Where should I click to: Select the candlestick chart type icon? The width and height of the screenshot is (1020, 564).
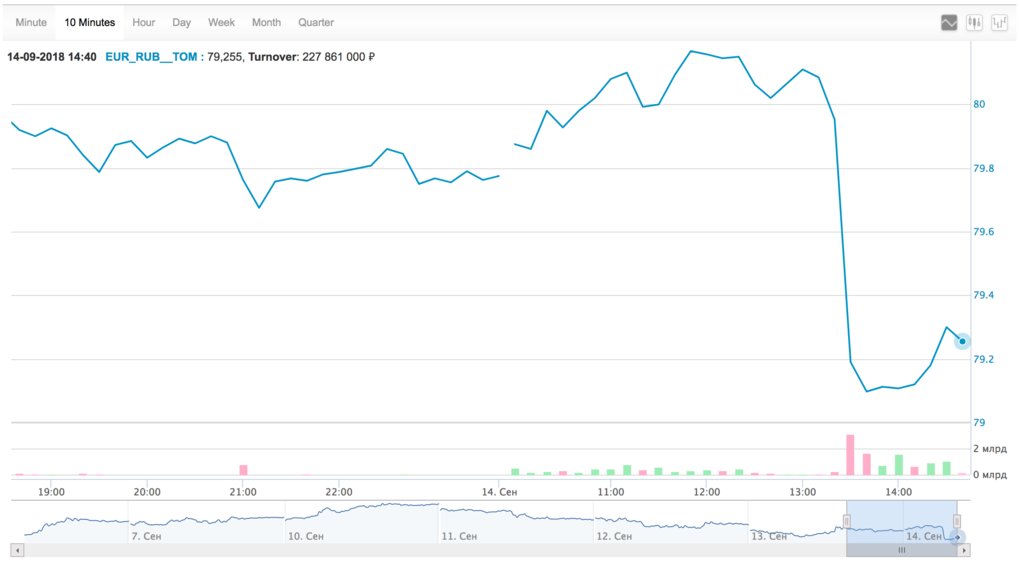click(974, 23)
